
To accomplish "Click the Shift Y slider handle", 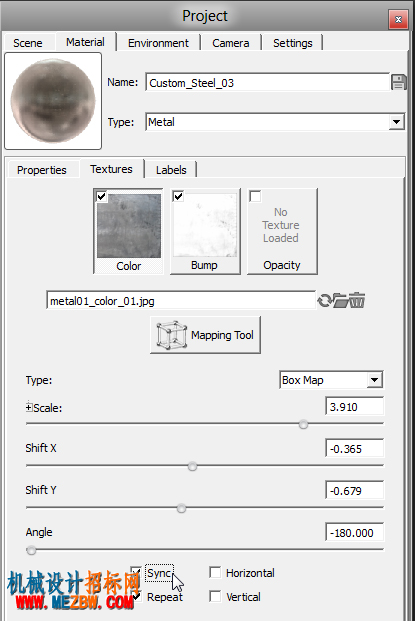I will 181,509.
